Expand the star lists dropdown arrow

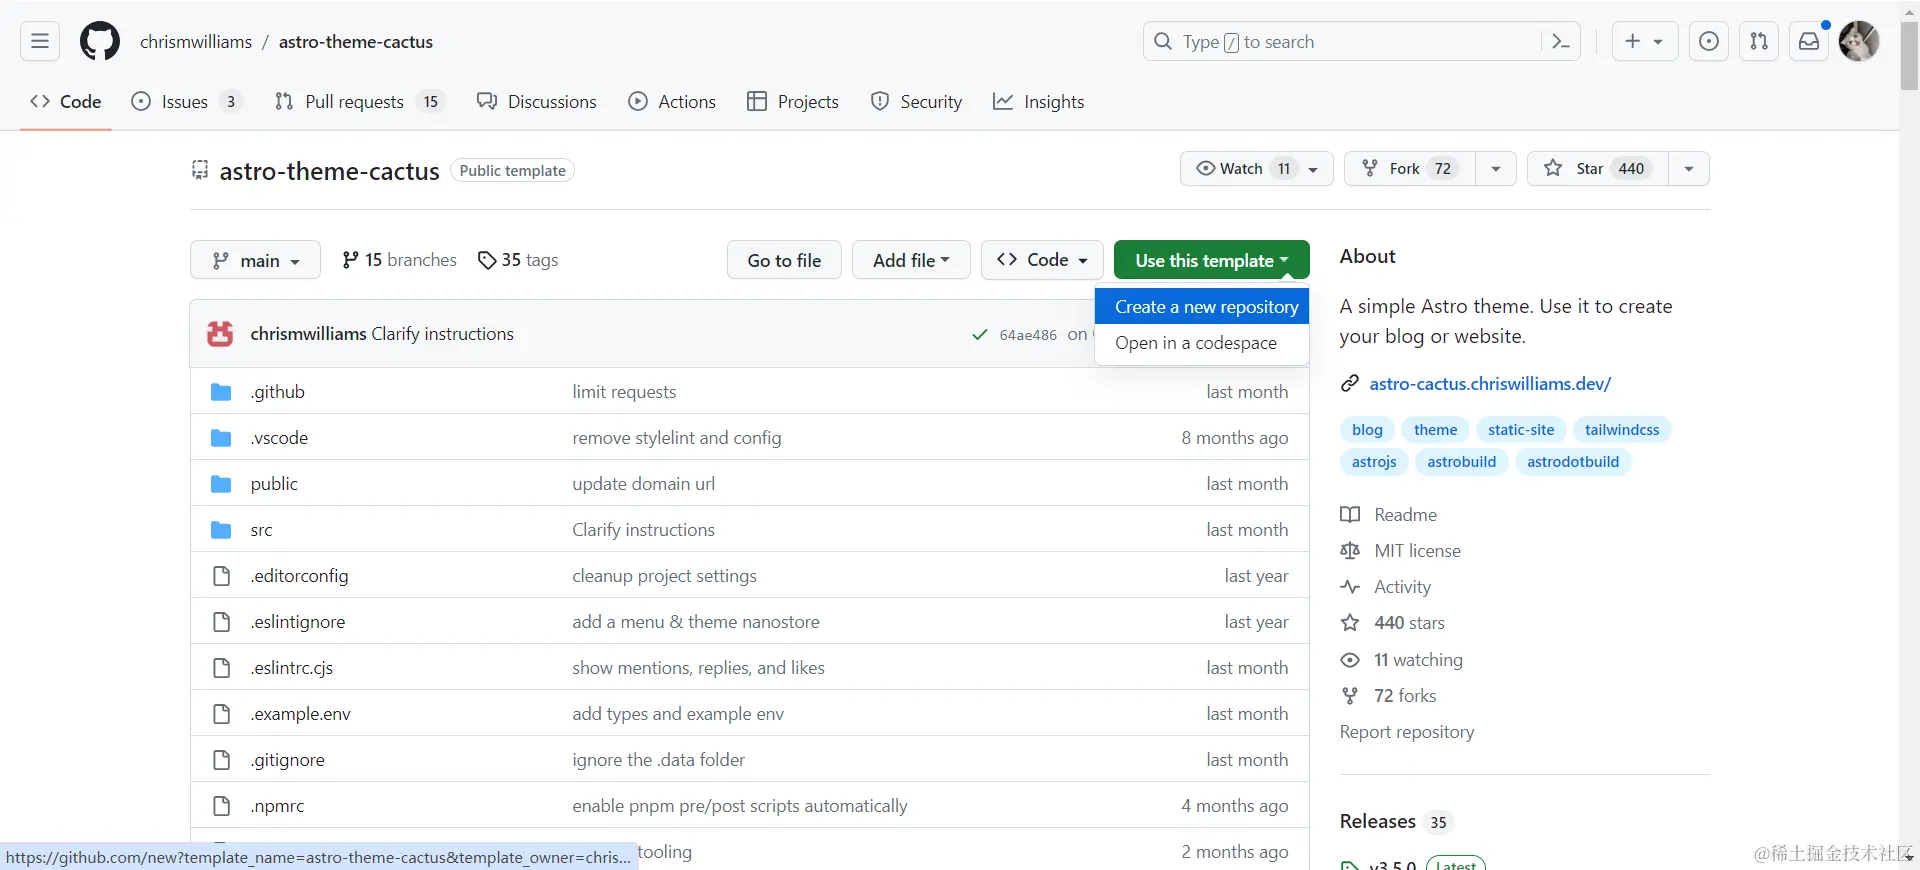1688,168
